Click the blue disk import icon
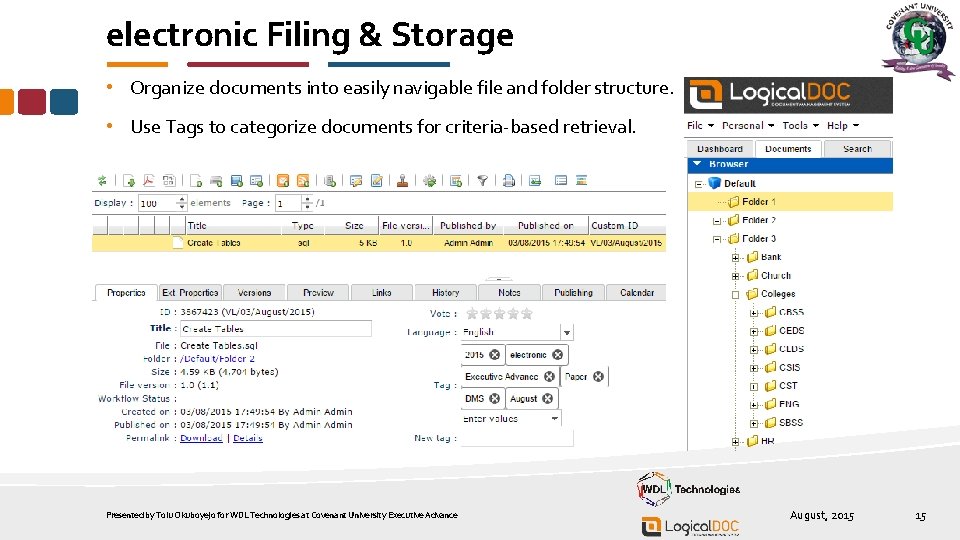The width and height of the screenshot is (960, 540). pyautogui.click(x=237, y=181)
